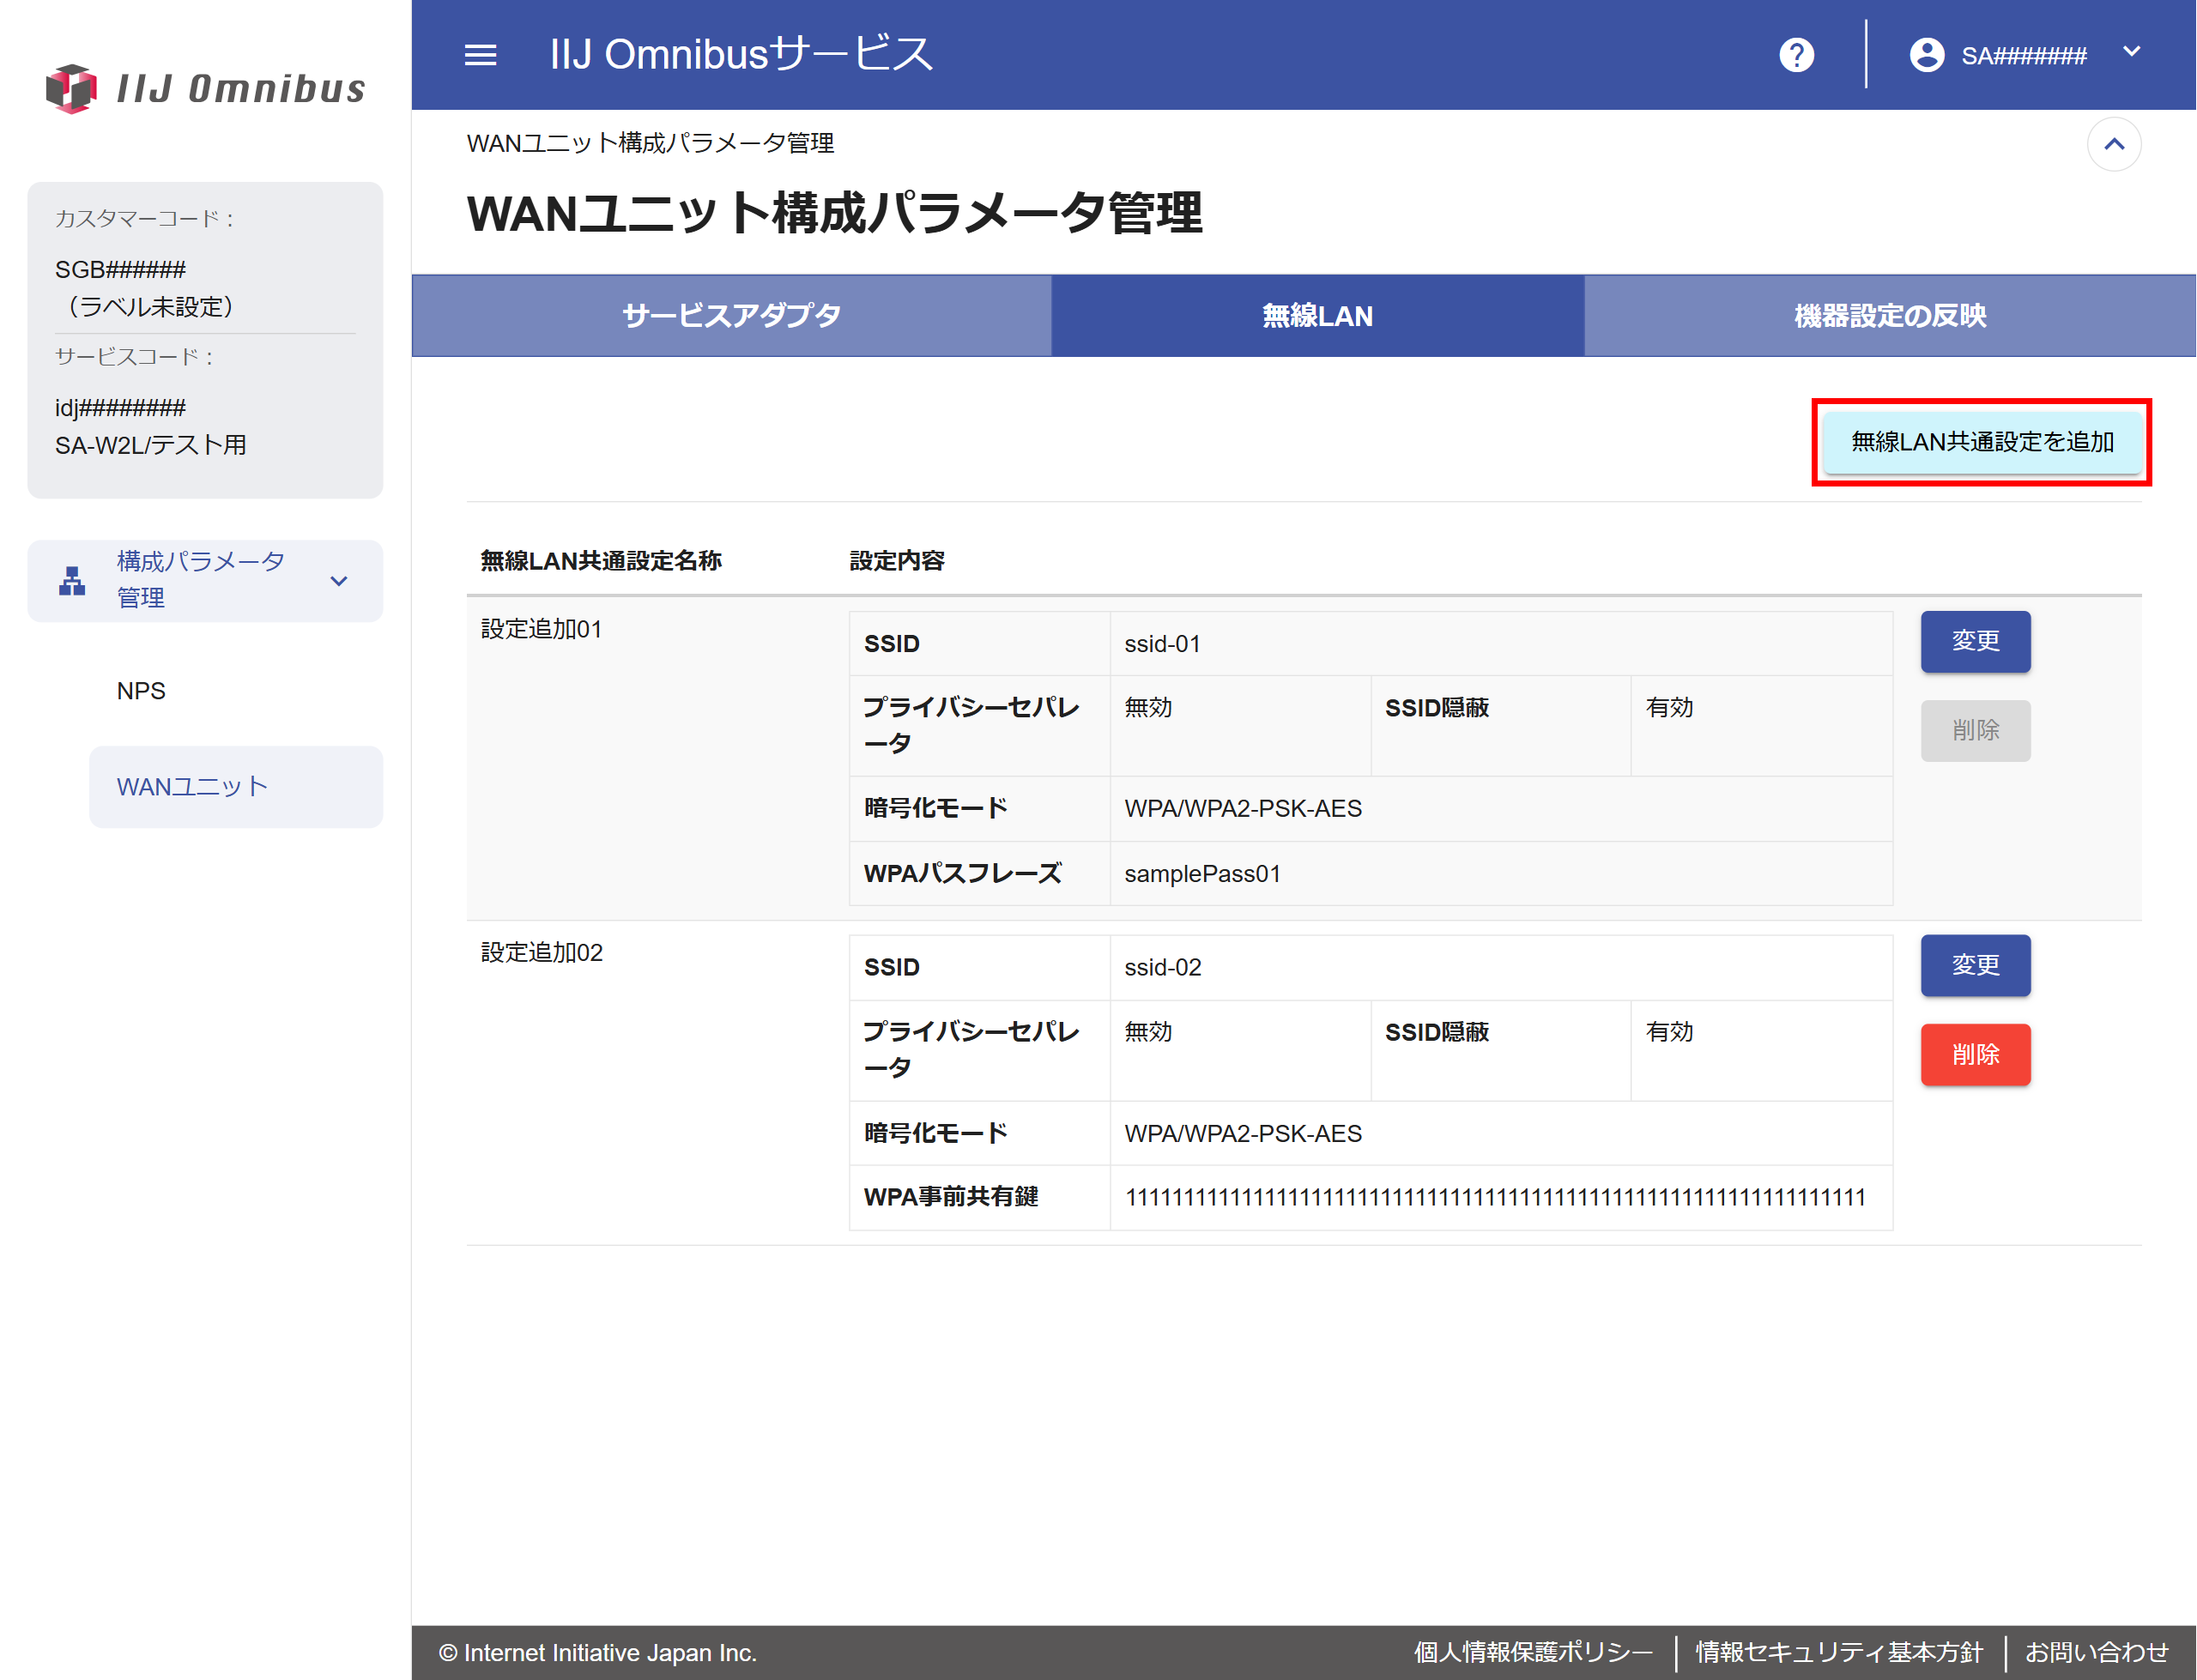
Task: Open 構成パラメータ管理 menu label
Action: [200, 579]
